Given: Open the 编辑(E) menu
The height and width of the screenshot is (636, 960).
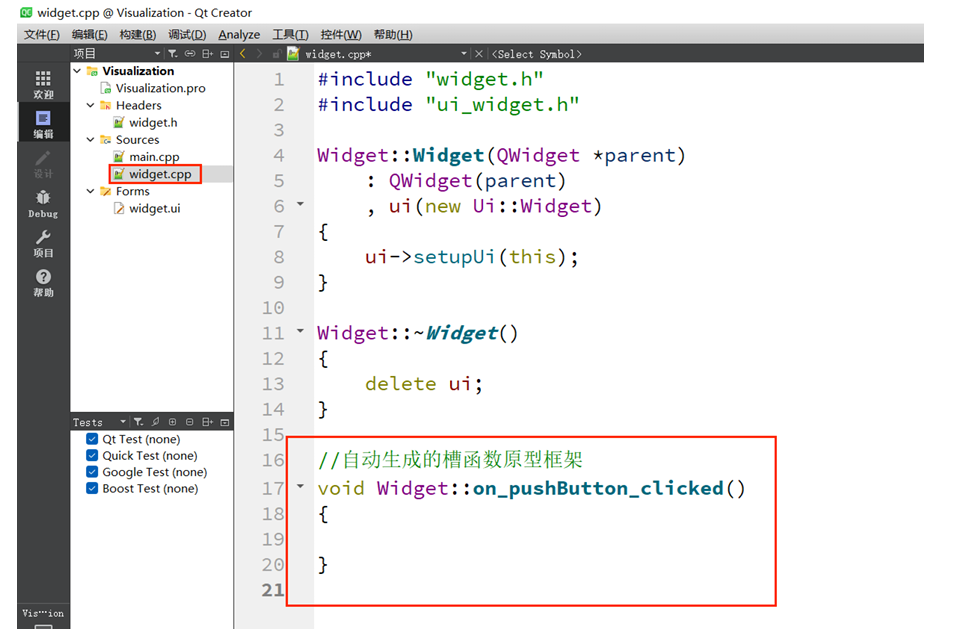Looking at the screenshot, I should tap(89, 34).
